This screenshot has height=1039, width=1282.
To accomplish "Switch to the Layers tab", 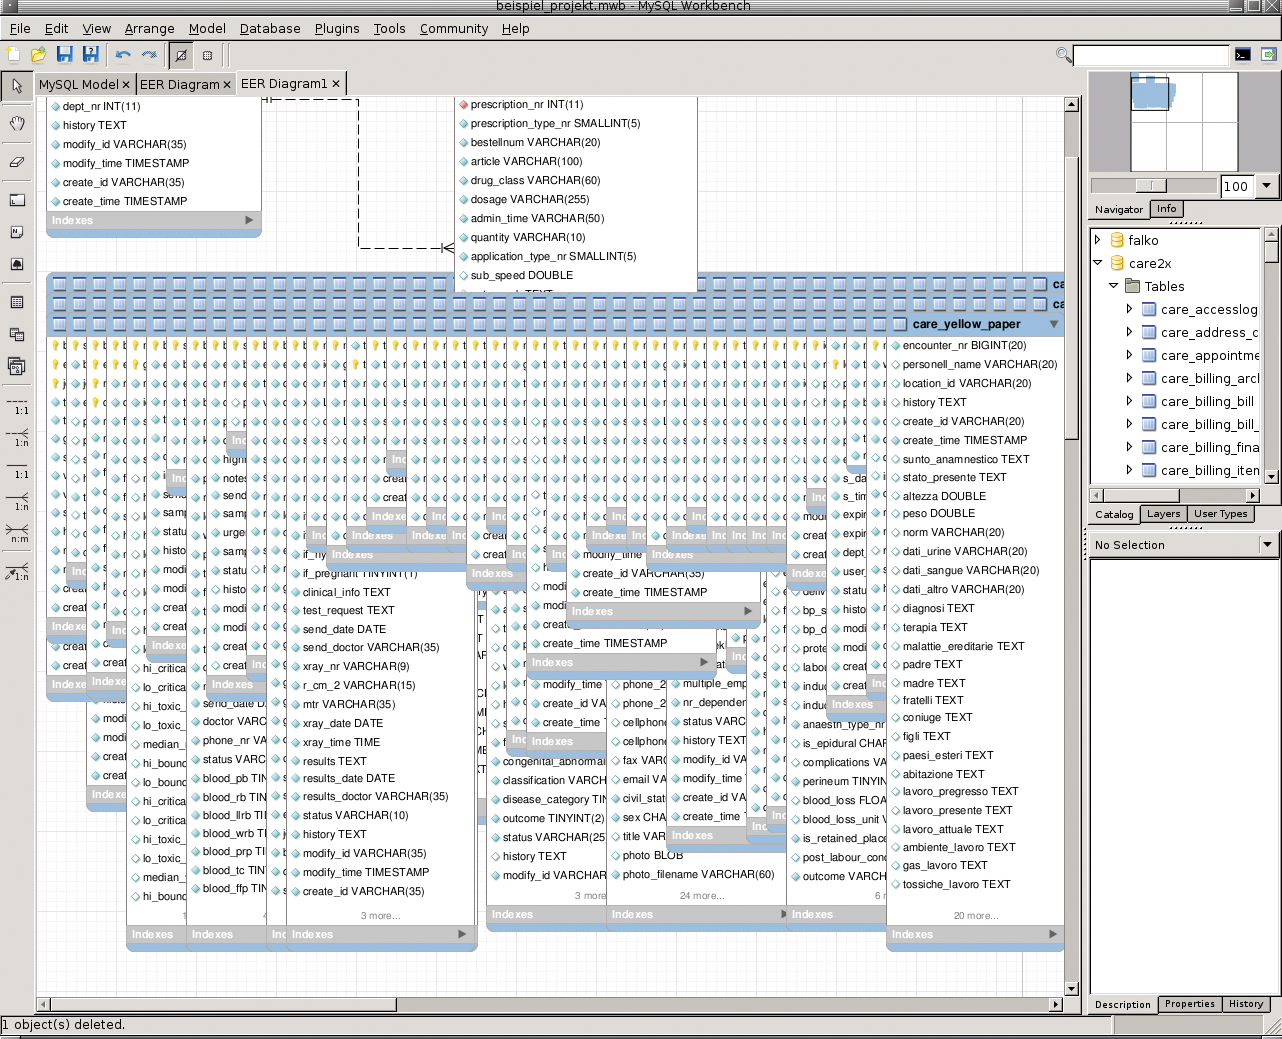I will 1163,514.
